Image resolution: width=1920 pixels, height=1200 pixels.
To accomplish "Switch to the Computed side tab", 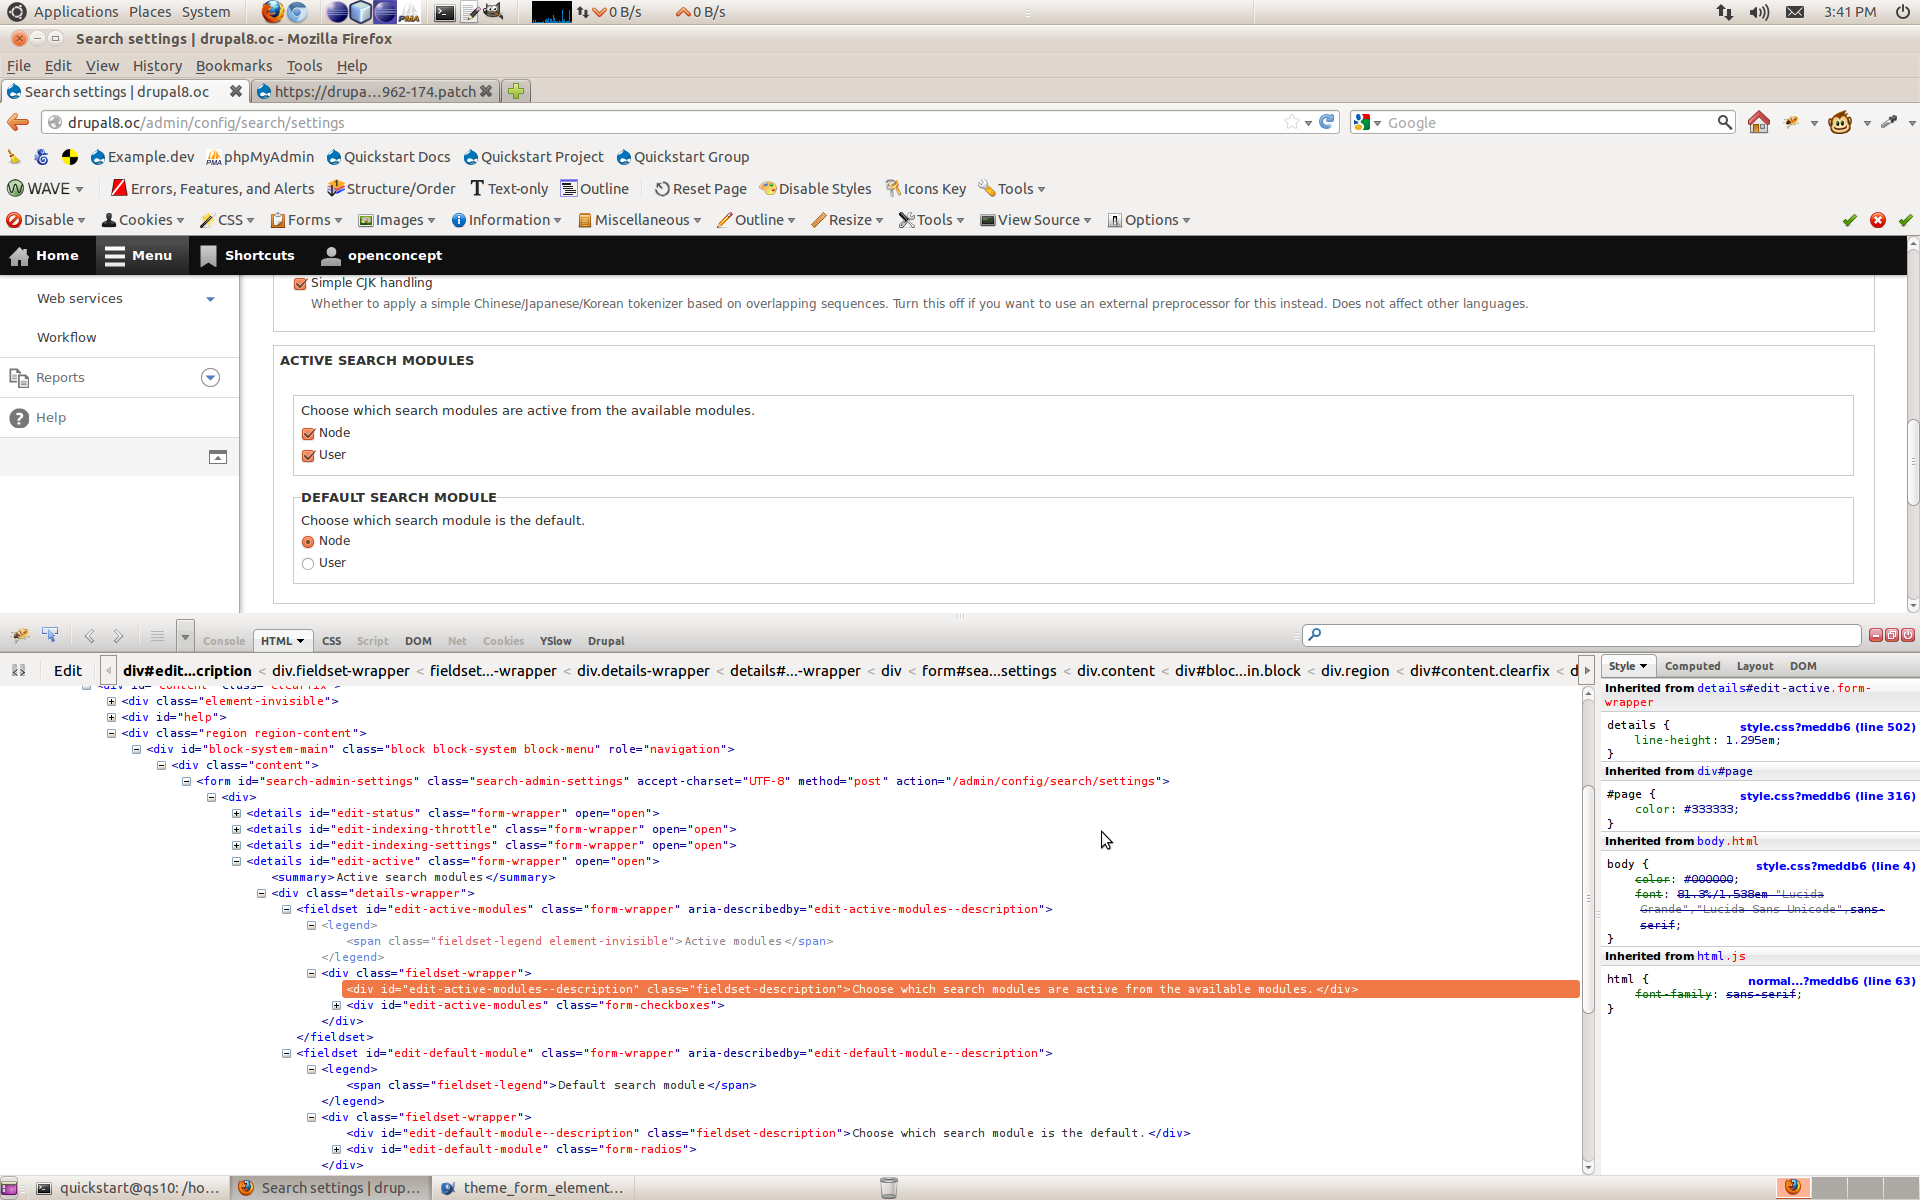I will (x=1692, y=666).
